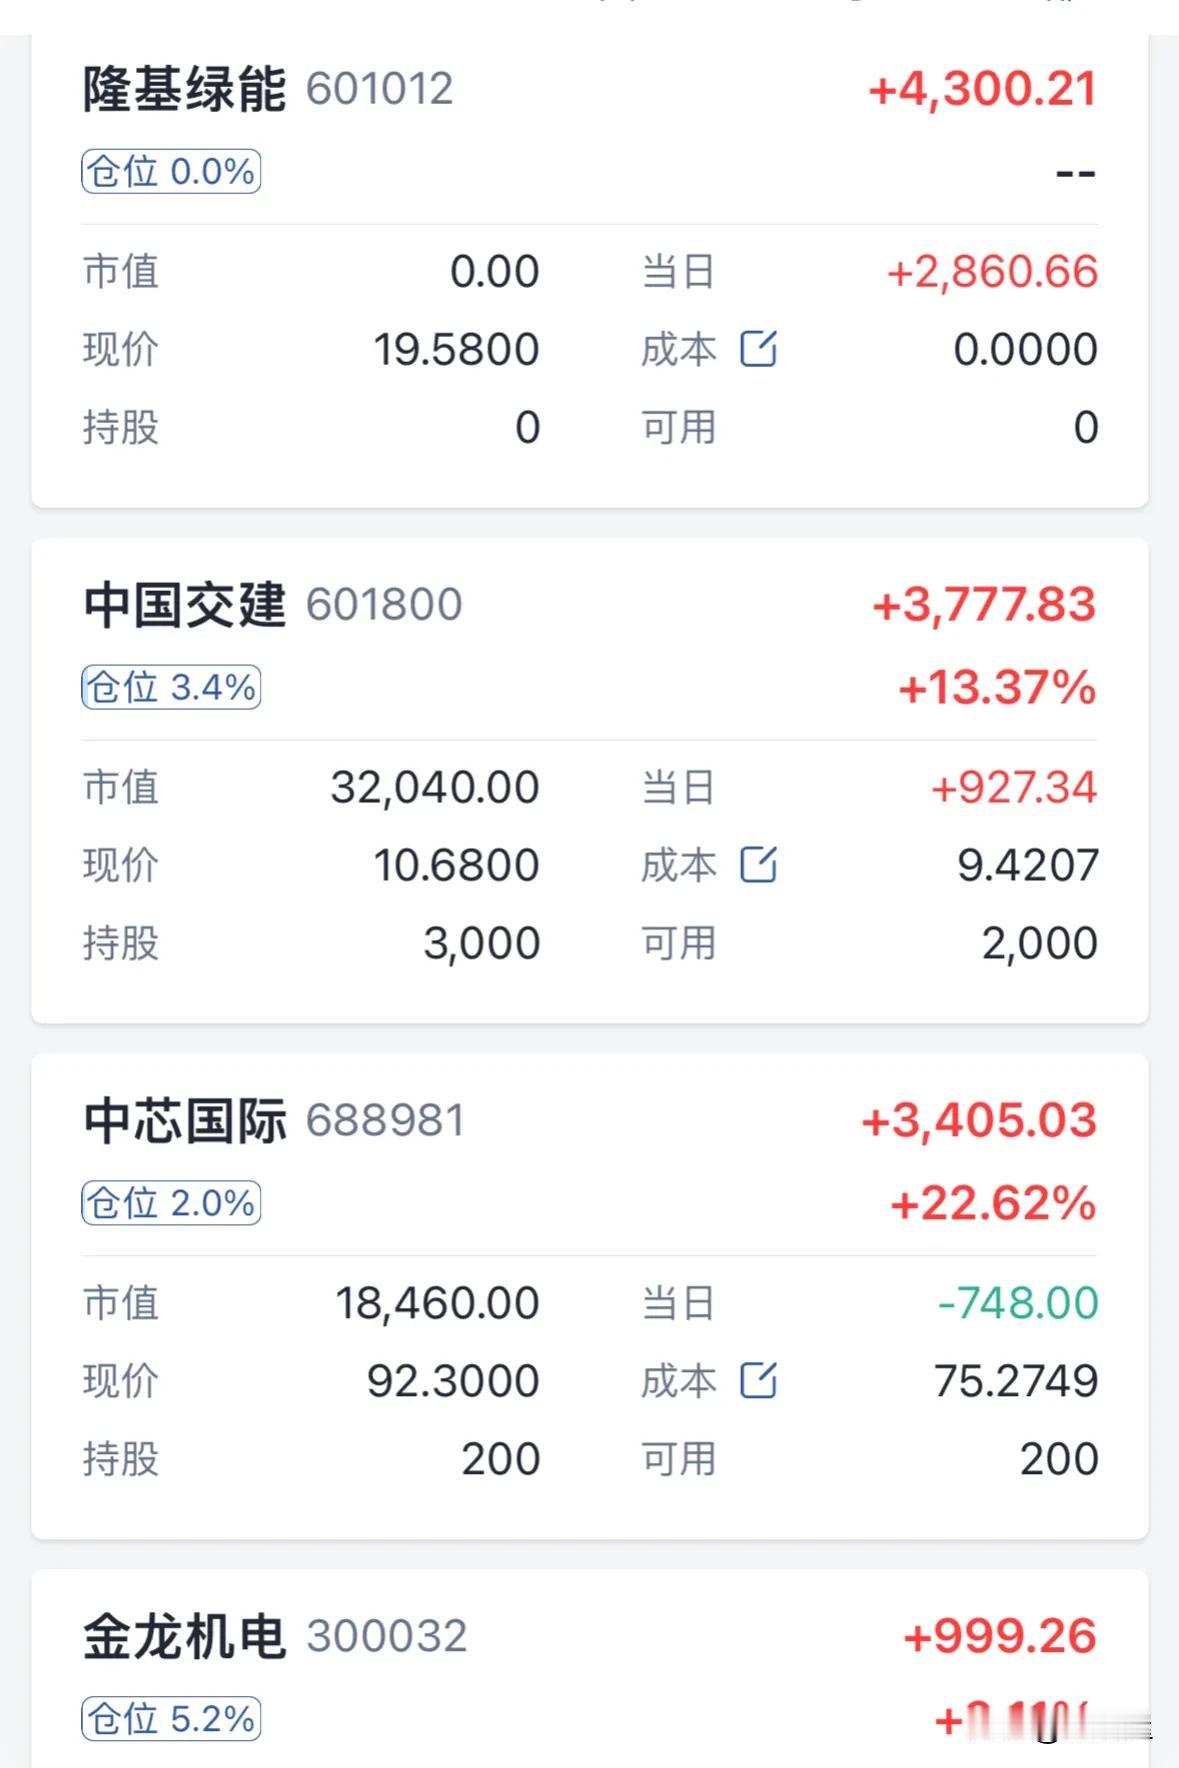The height and width of the screenshot is (1768, 1179).
Task: Edit cost price for 中芯国际
Action: (758, 1381)
